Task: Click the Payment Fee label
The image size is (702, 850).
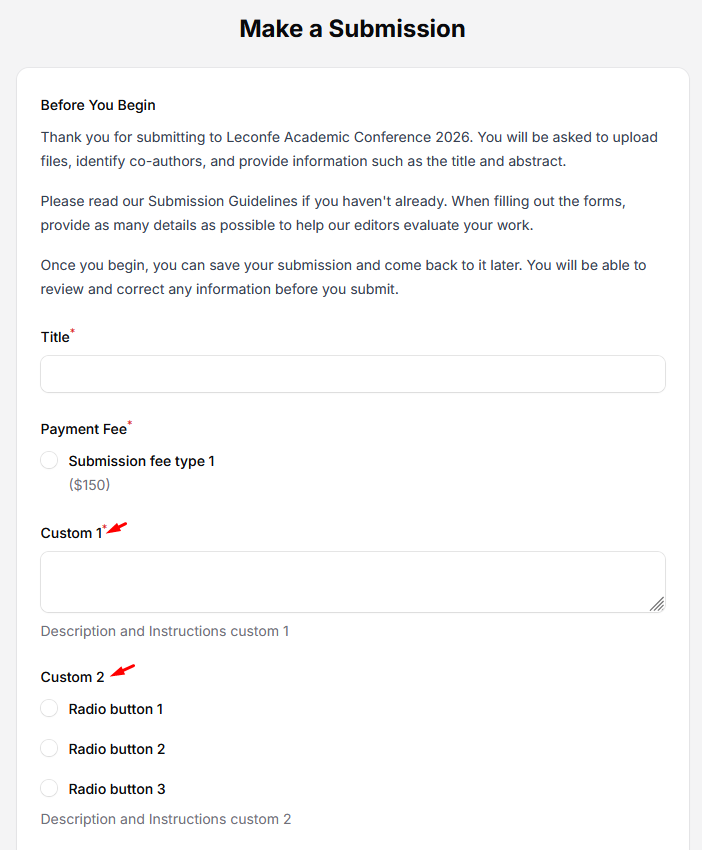Action: coord(83,429)
